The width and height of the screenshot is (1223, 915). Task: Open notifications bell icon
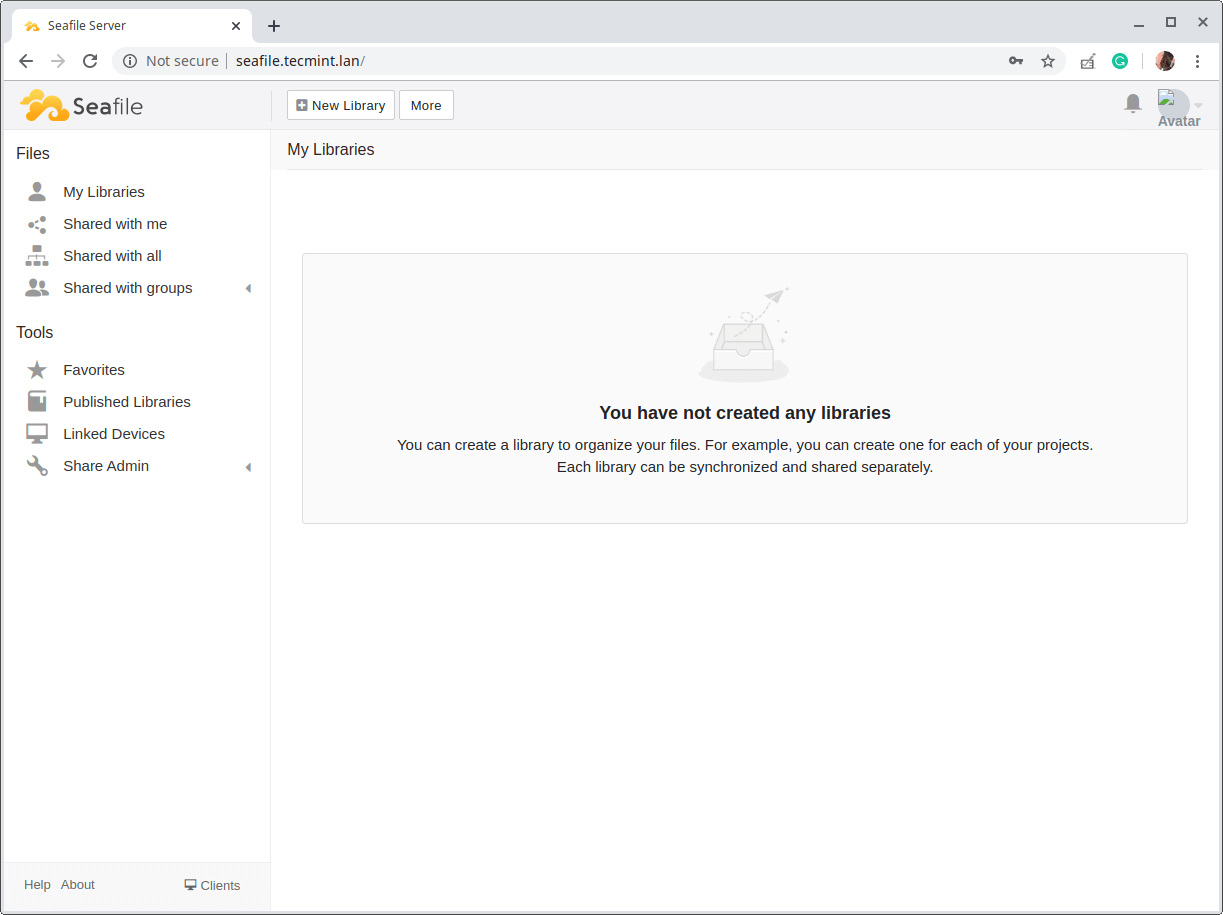1133,104
